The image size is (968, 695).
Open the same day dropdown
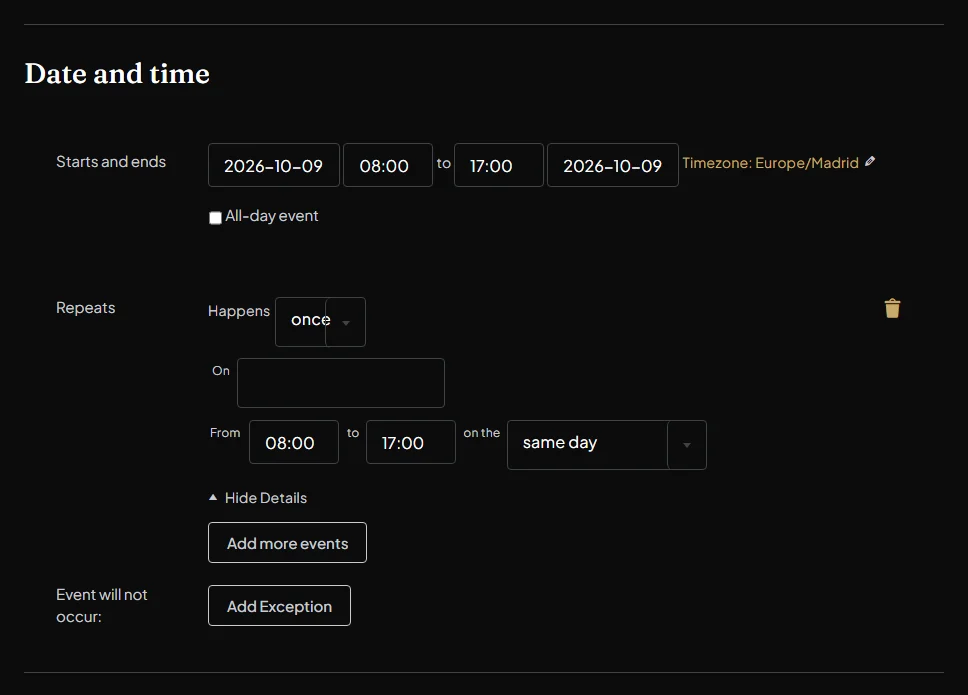[x=607, y=445]
